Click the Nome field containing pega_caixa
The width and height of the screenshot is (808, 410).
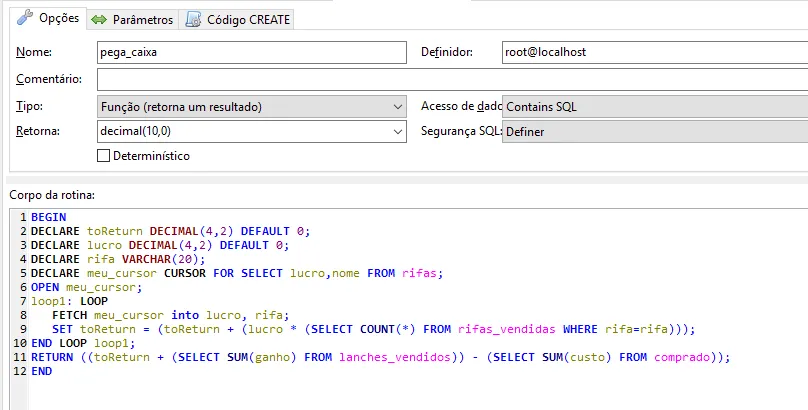click(x=252, y=53)
